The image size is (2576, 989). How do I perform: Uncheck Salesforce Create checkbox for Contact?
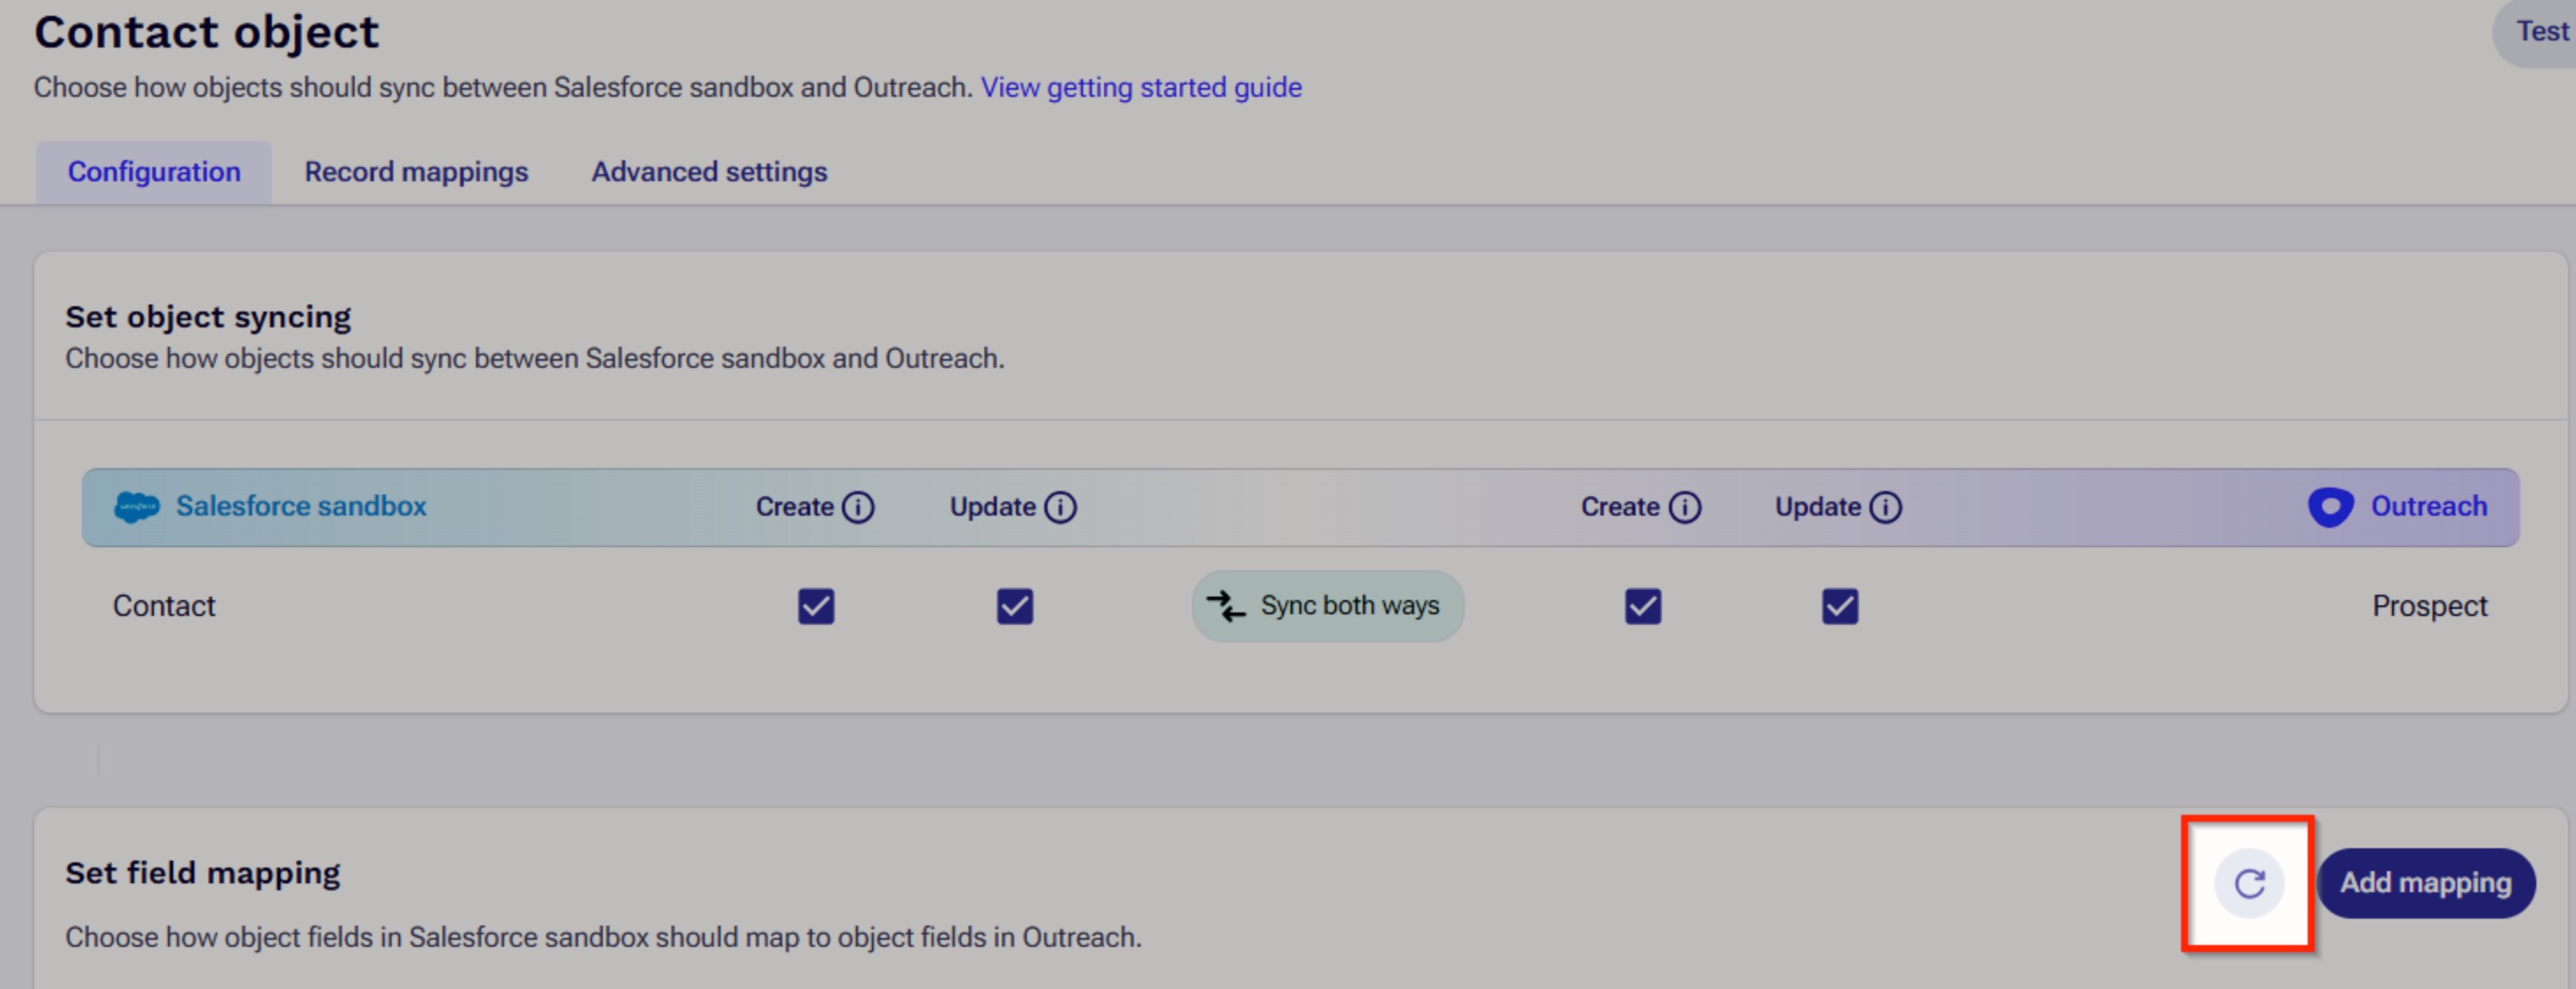click(x=815, y=606)
